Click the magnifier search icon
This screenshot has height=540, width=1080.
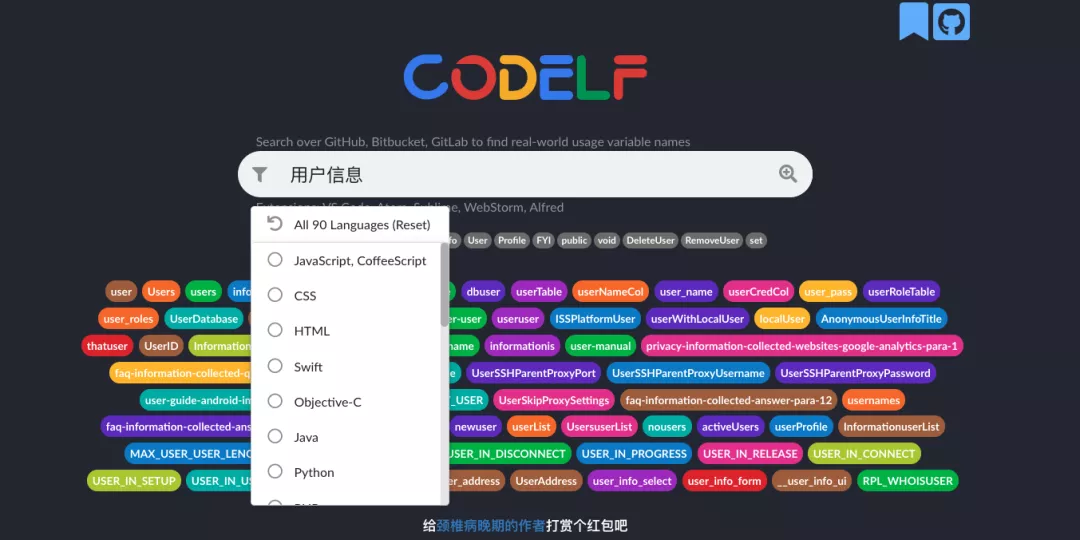coord(788,174)
